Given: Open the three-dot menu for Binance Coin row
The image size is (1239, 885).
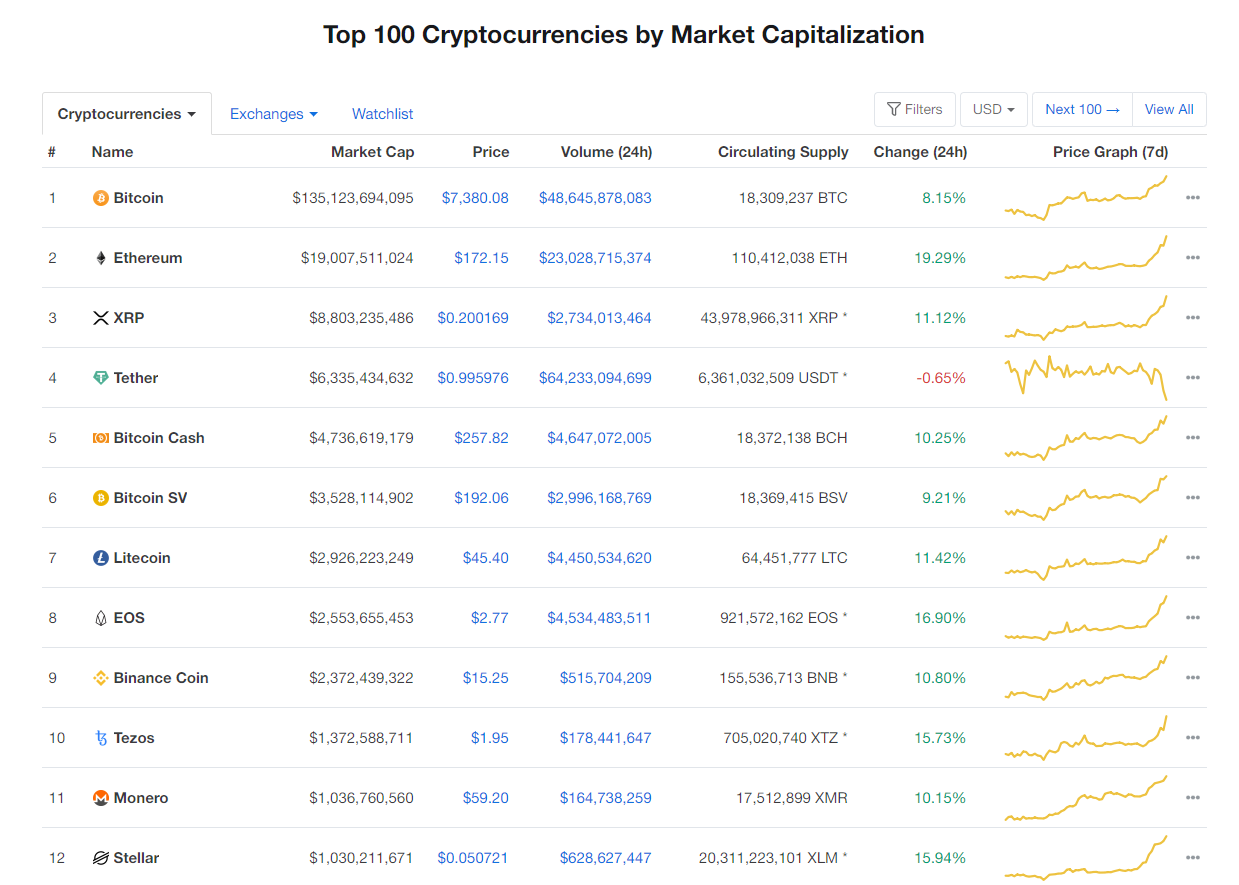Looking at the screenshot, I should click(x=1192, y=678).
